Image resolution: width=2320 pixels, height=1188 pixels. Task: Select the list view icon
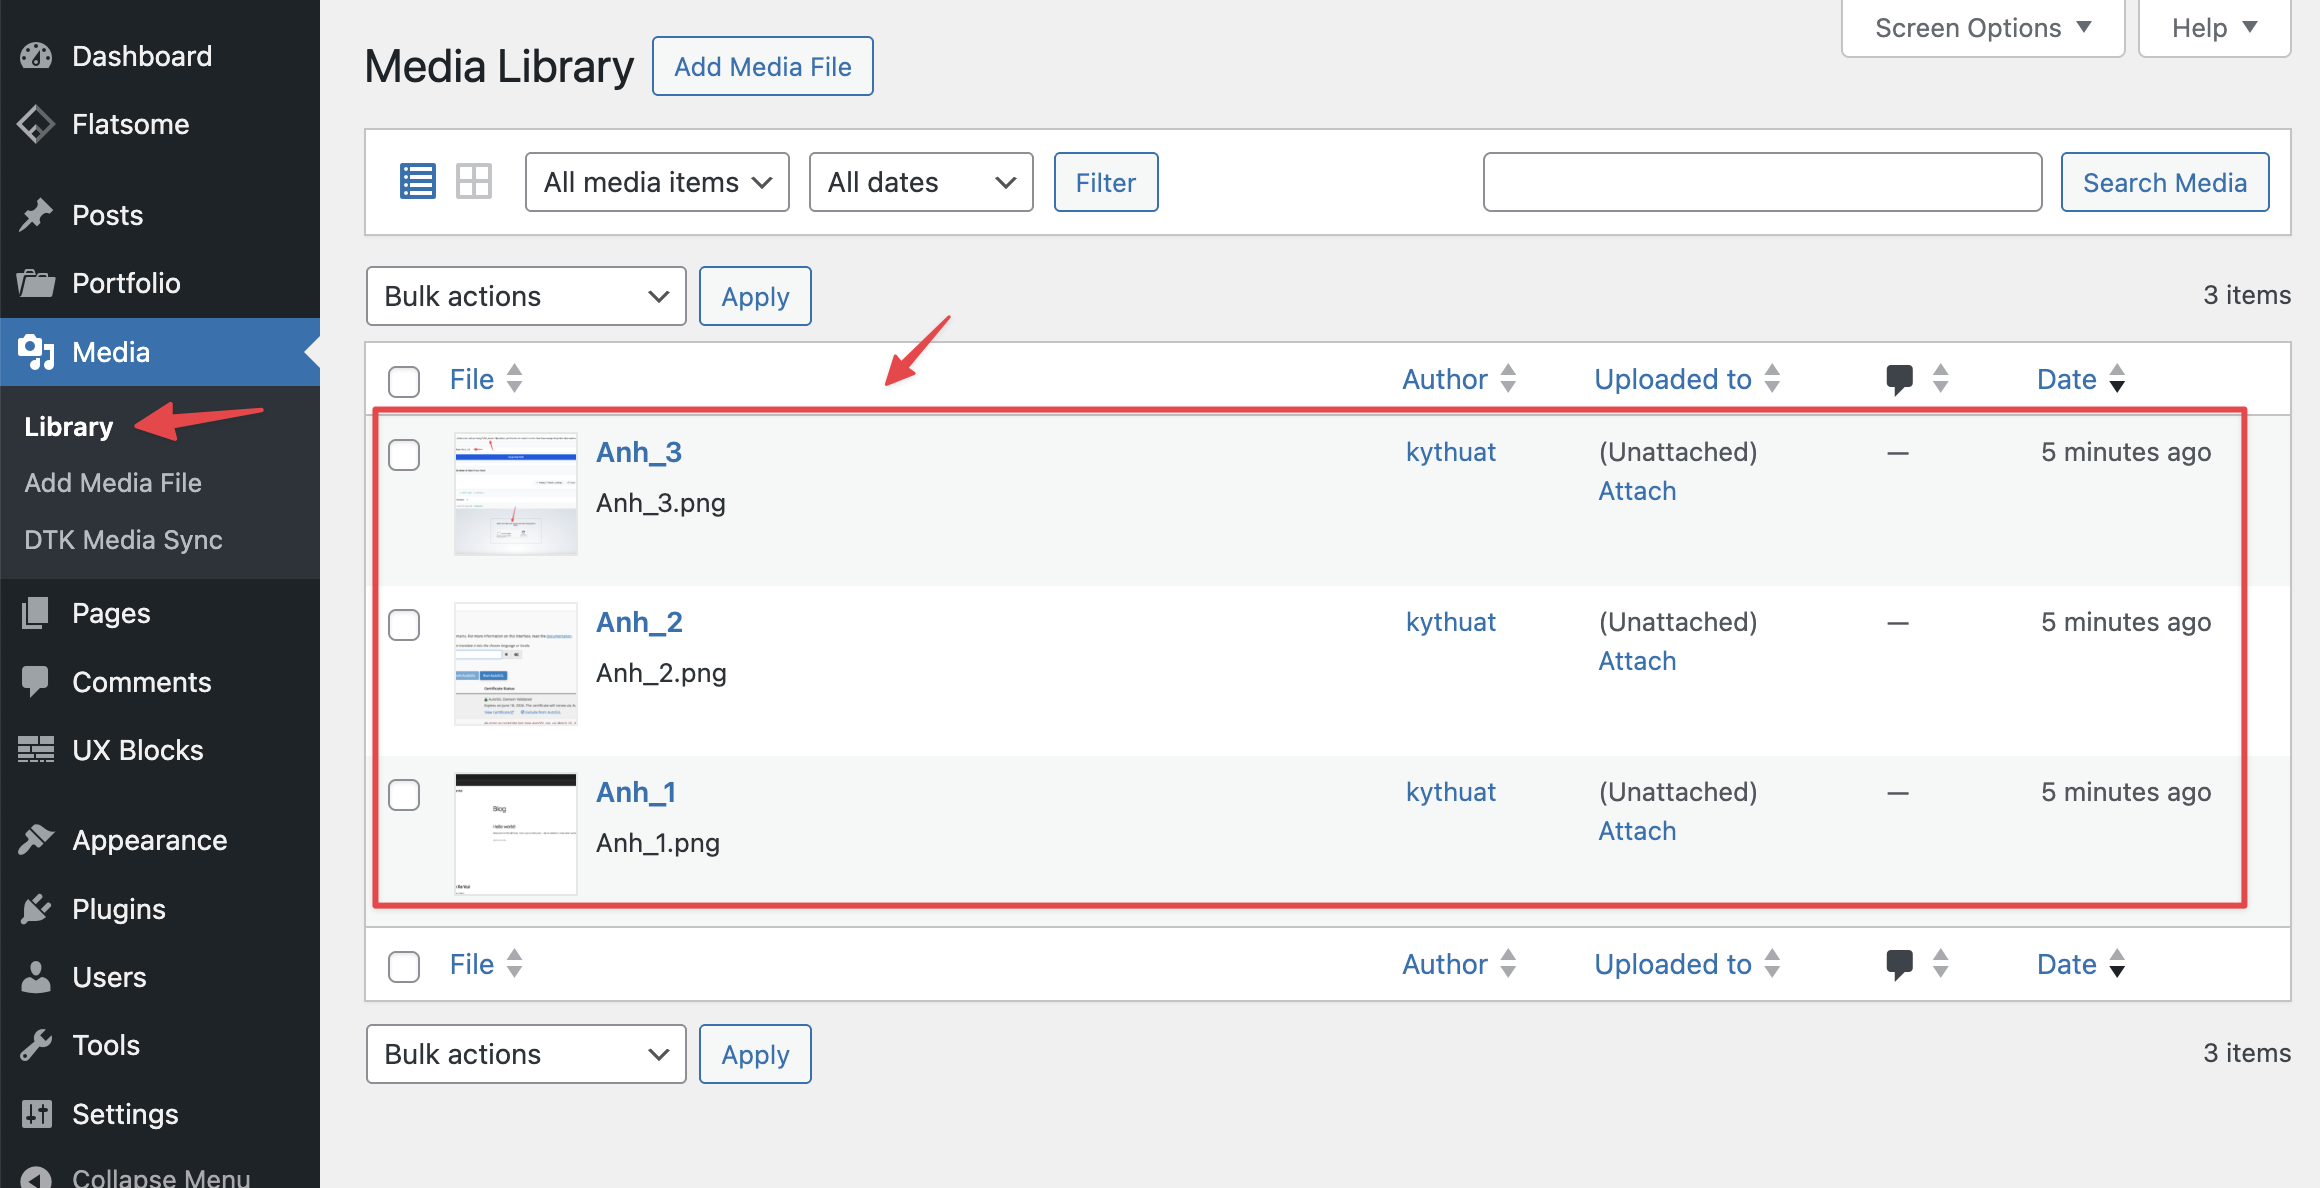(417, 181)
